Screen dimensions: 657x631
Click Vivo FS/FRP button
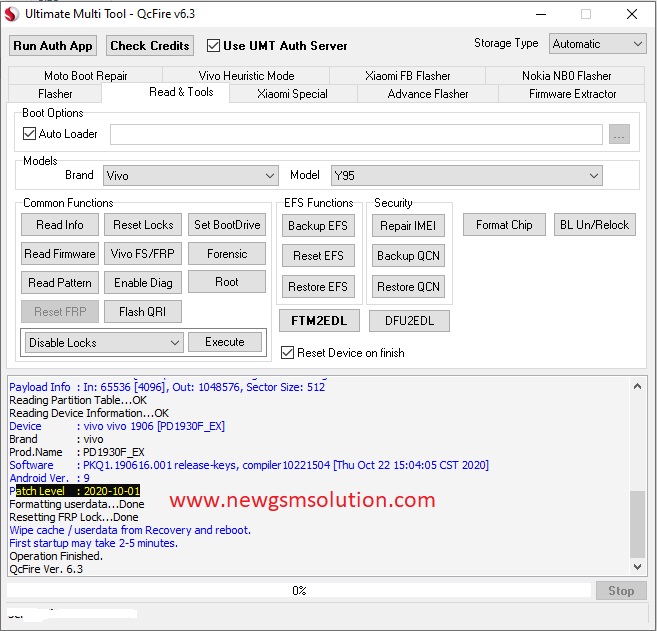143,254
